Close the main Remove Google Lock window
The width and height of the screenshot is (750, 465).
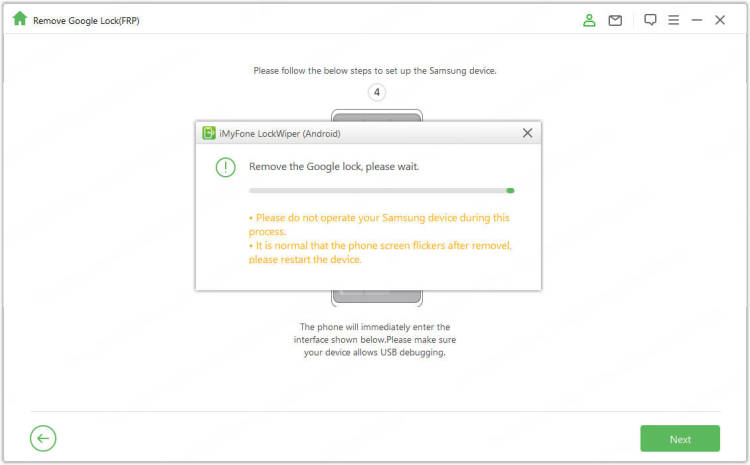(720, 20)
